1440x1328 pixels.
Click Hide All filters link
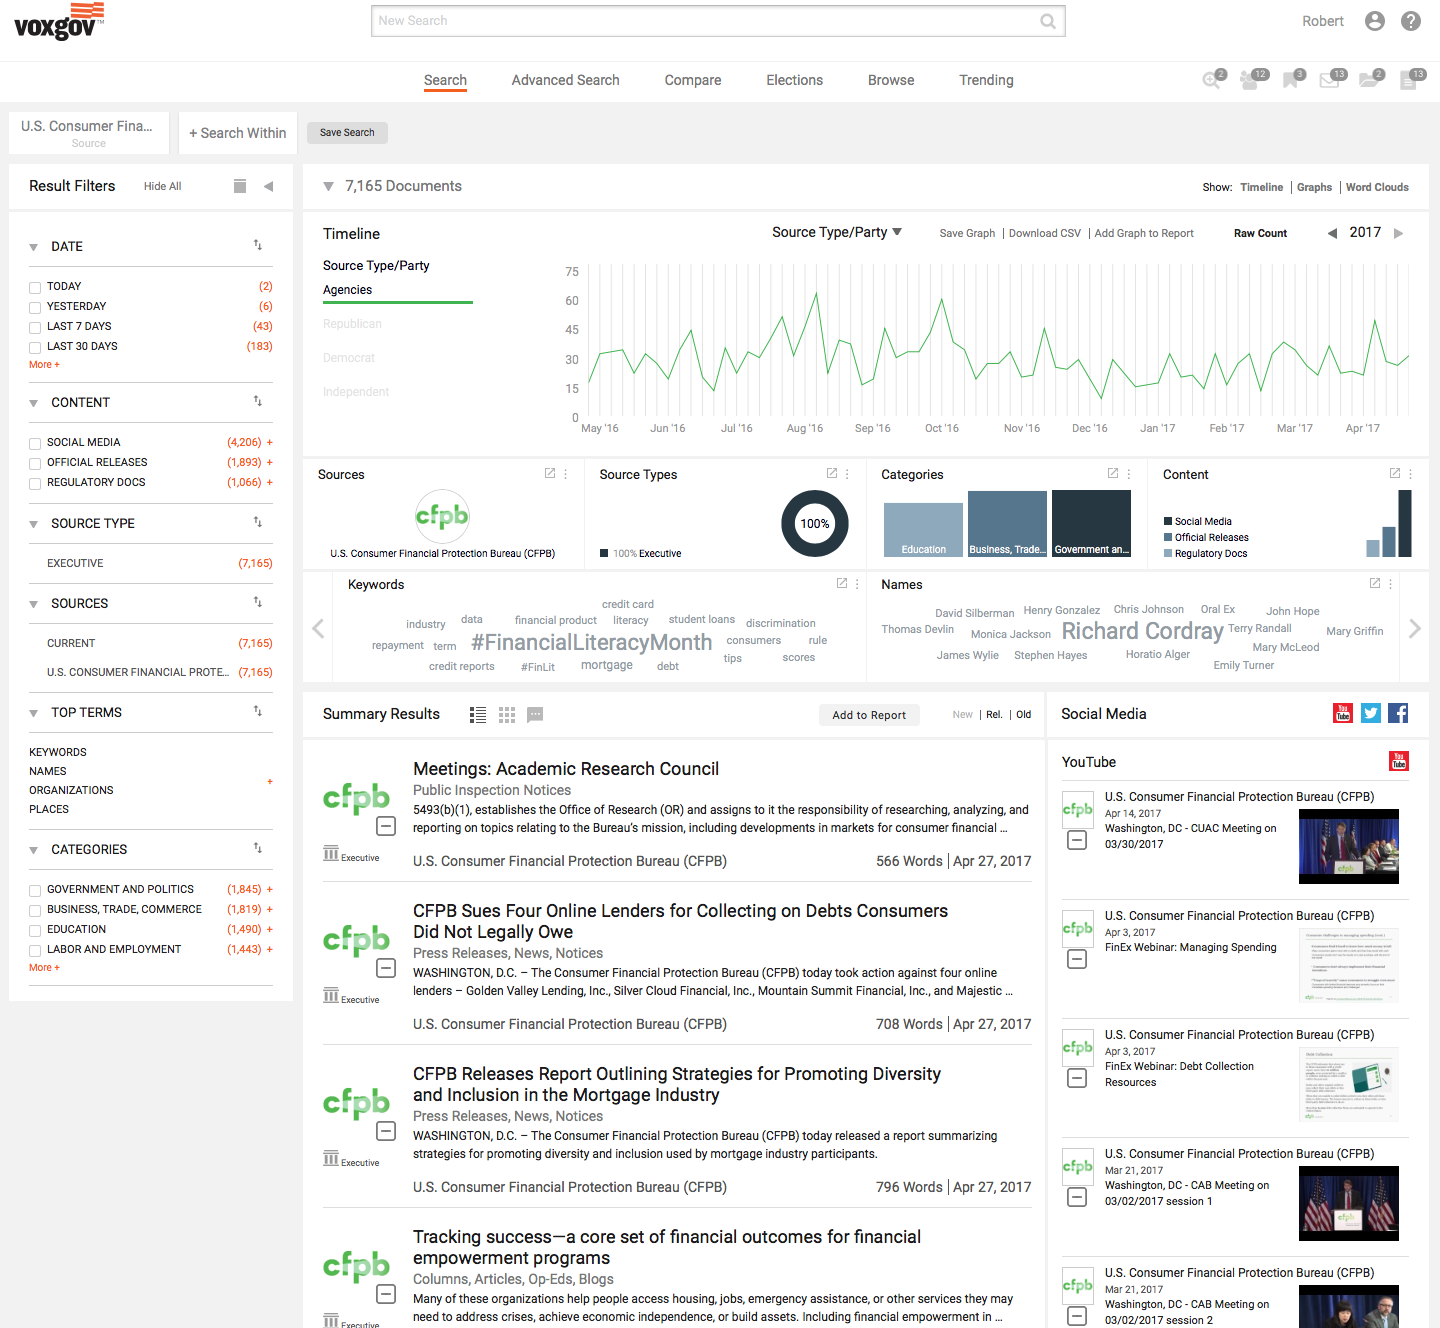tap(163, 186)
